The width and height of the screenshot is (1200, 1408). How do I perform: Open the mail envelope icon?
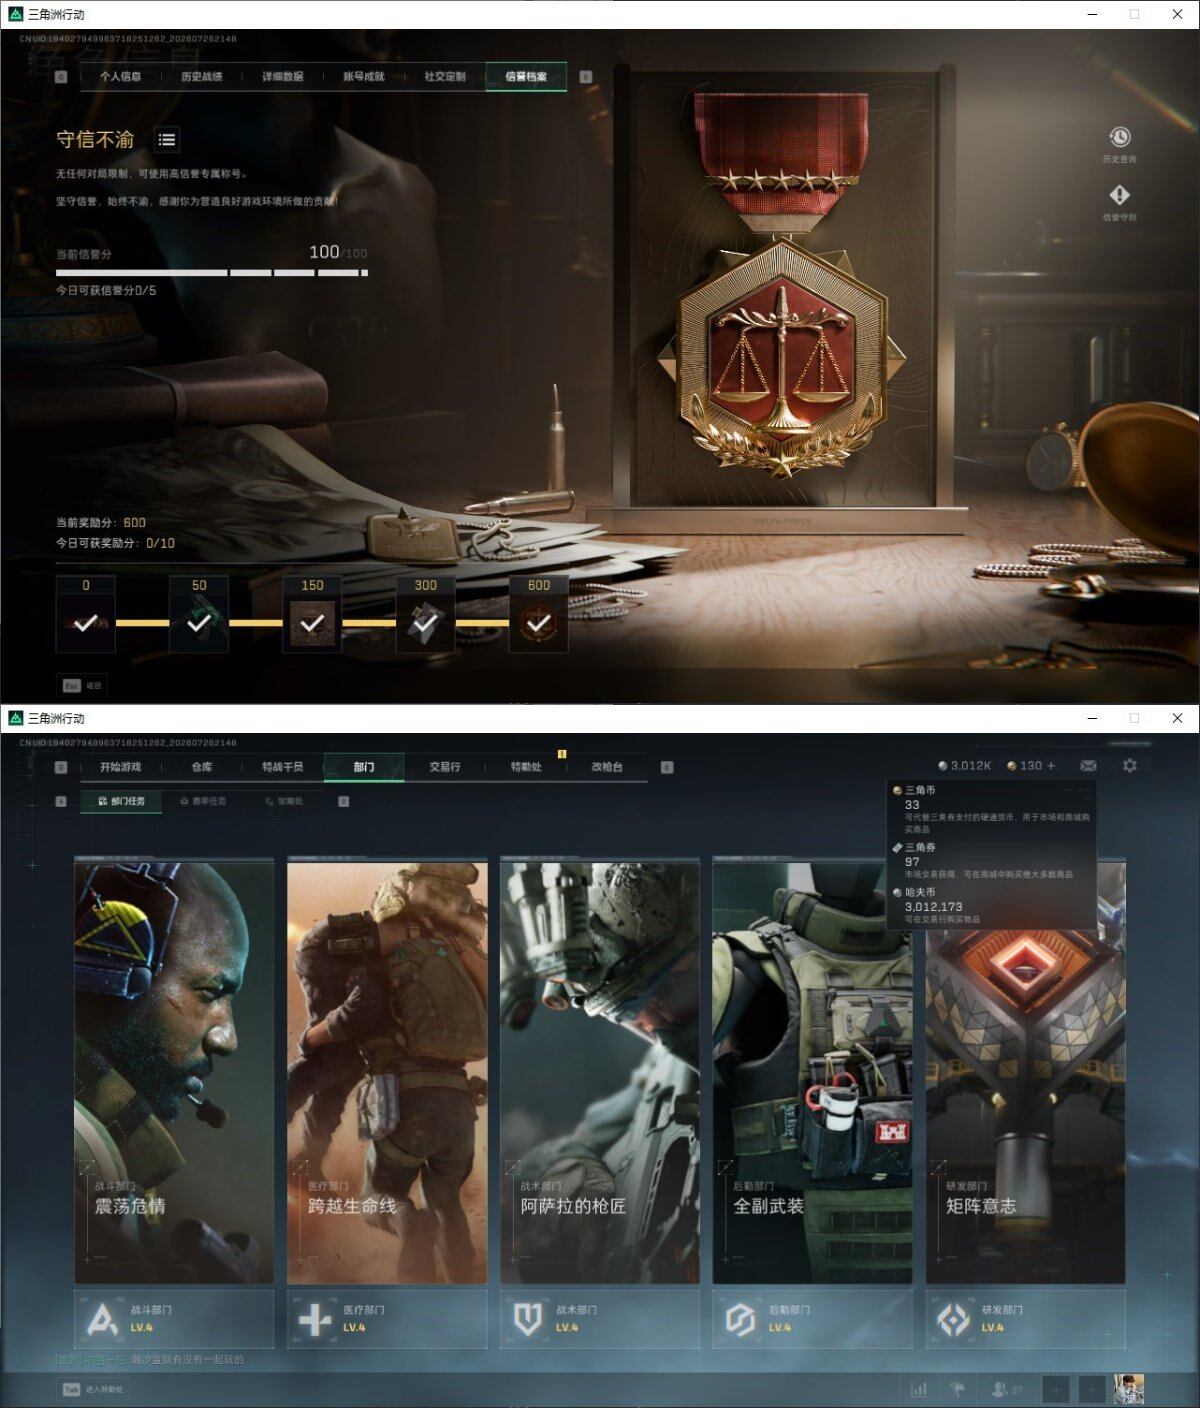pos(1088,766)
